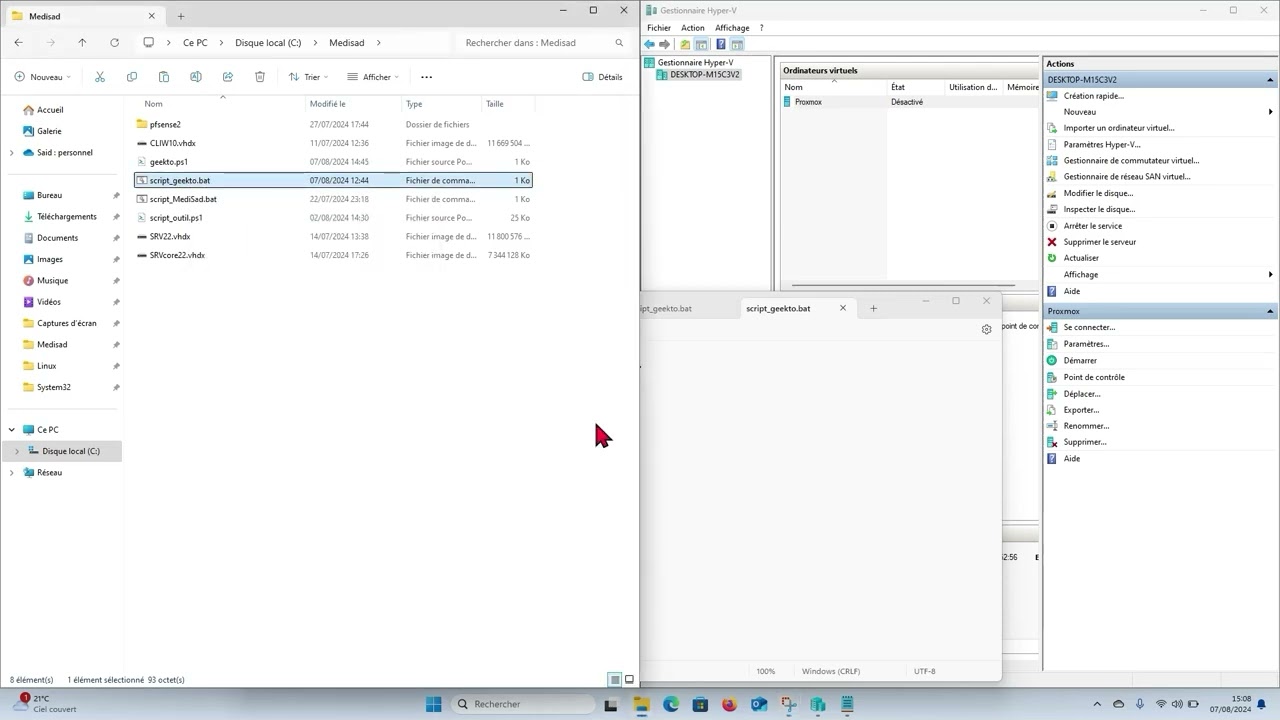Select the SRVcore22.vhdx file
1280x720 pixels.
[x=333, y=255]
